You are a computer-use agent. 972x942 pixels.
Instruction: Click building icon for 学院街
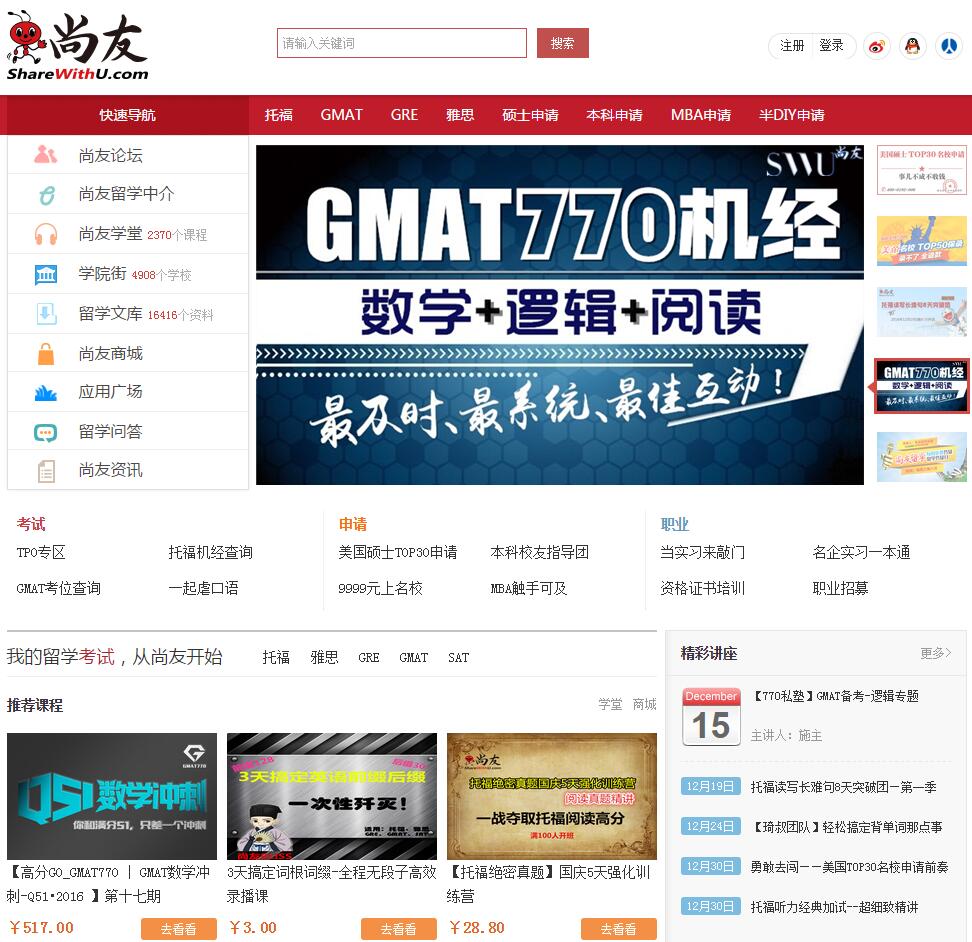coord(45,274)
